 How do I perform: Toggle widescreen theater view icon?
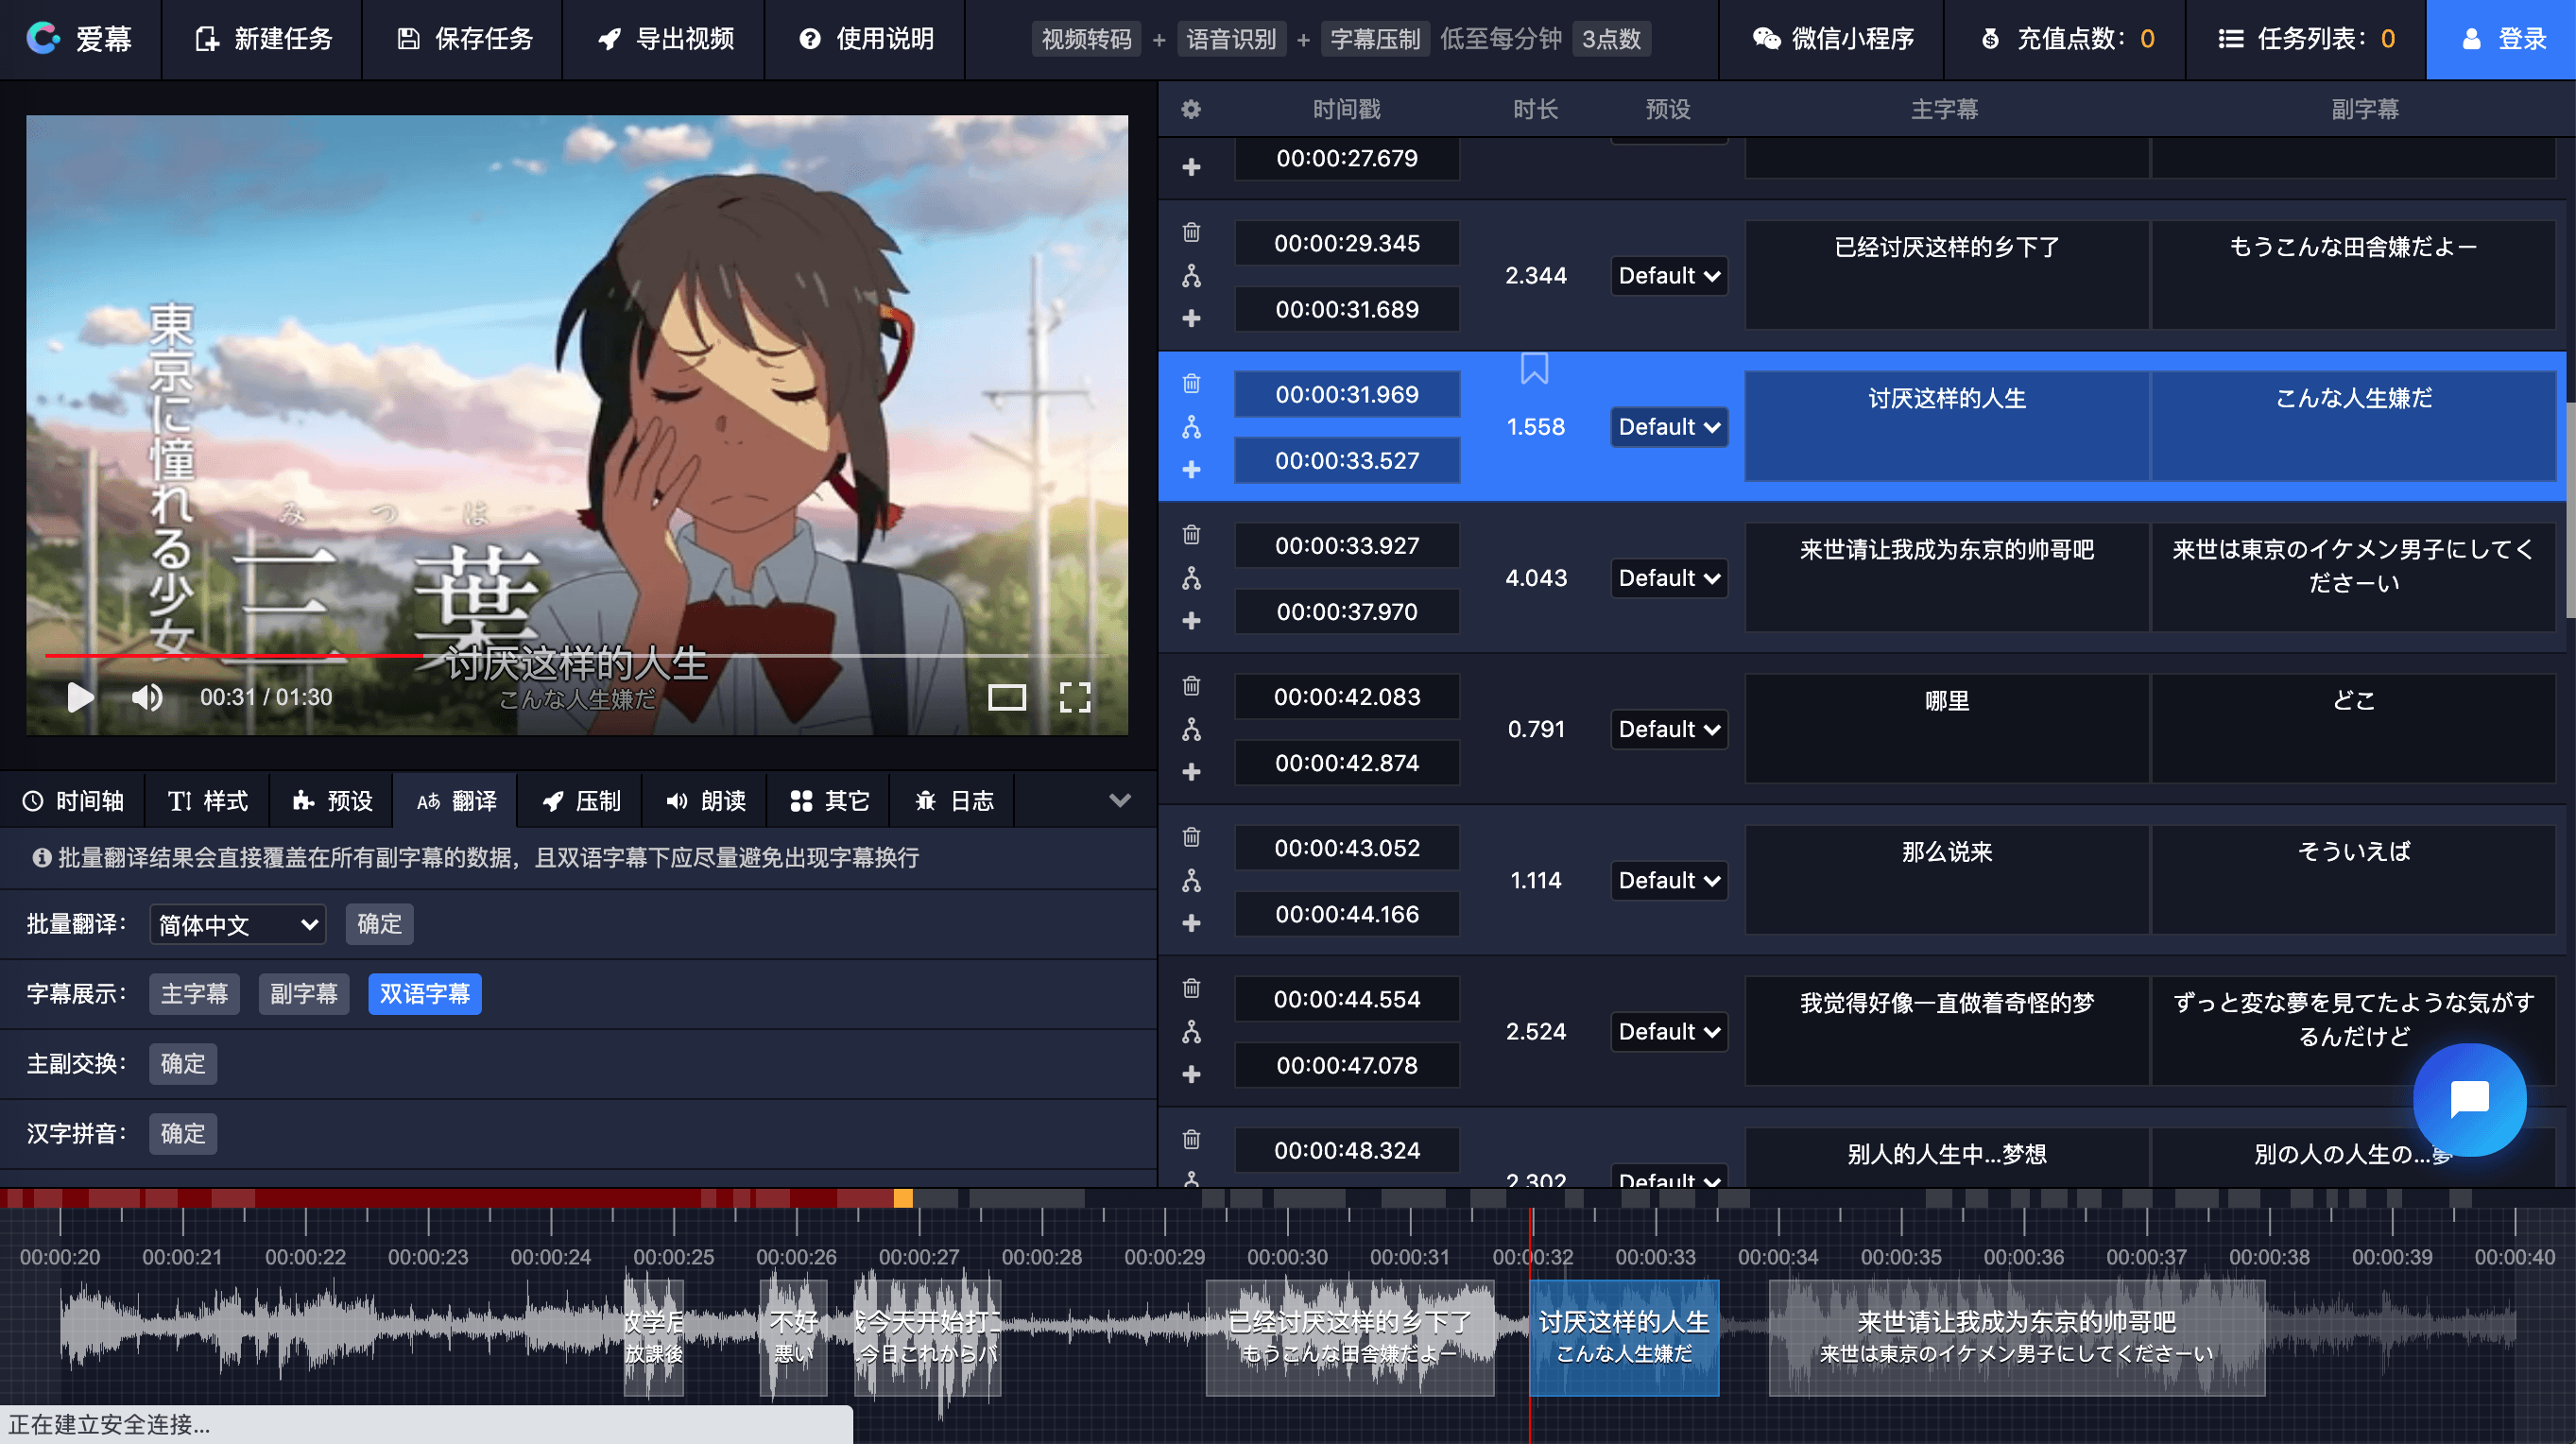pos(1006,697)
